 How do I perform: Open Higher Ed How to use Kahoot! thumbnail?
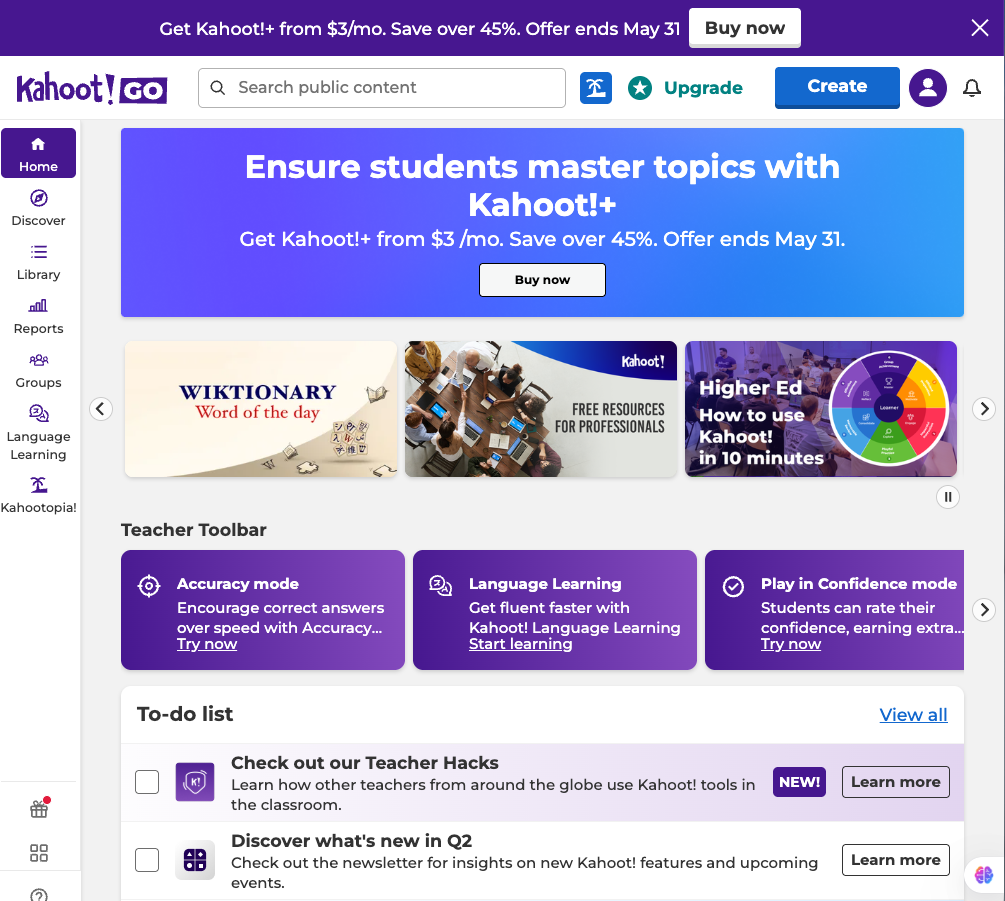pyautogui.click(x=821, y=409)
